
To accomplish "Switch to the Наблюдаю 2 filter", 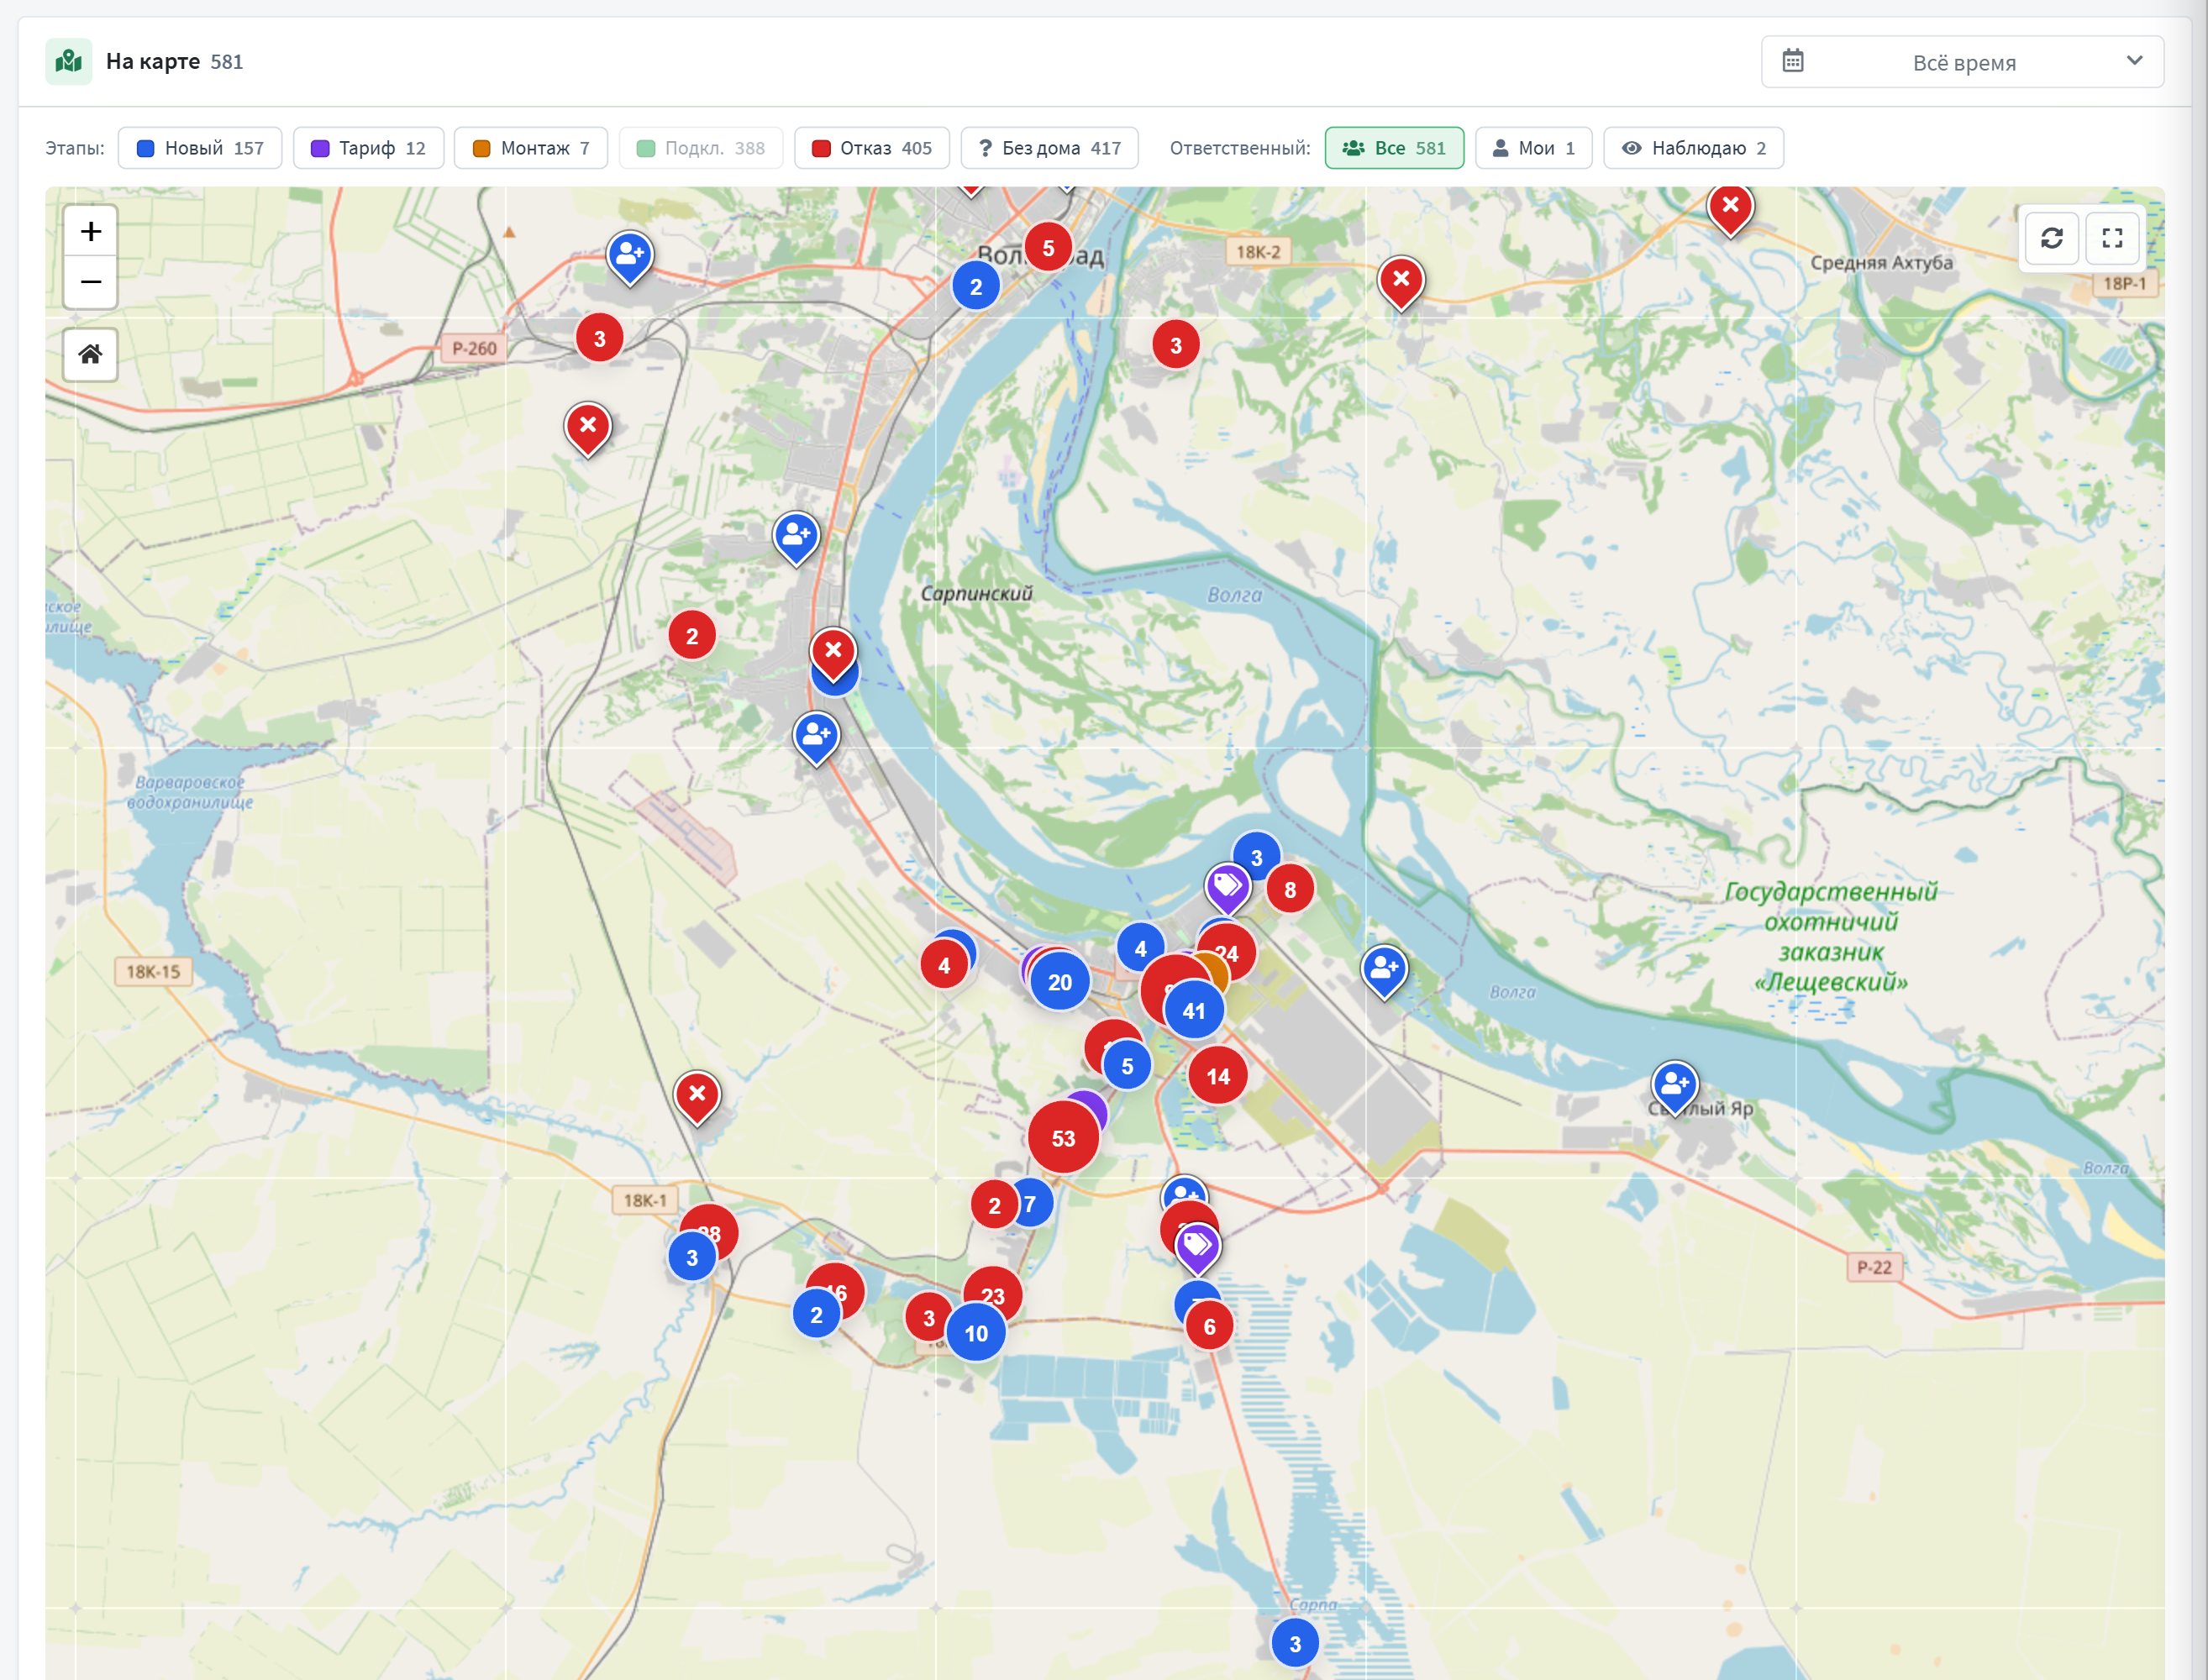I will (x=1693, y=148).
